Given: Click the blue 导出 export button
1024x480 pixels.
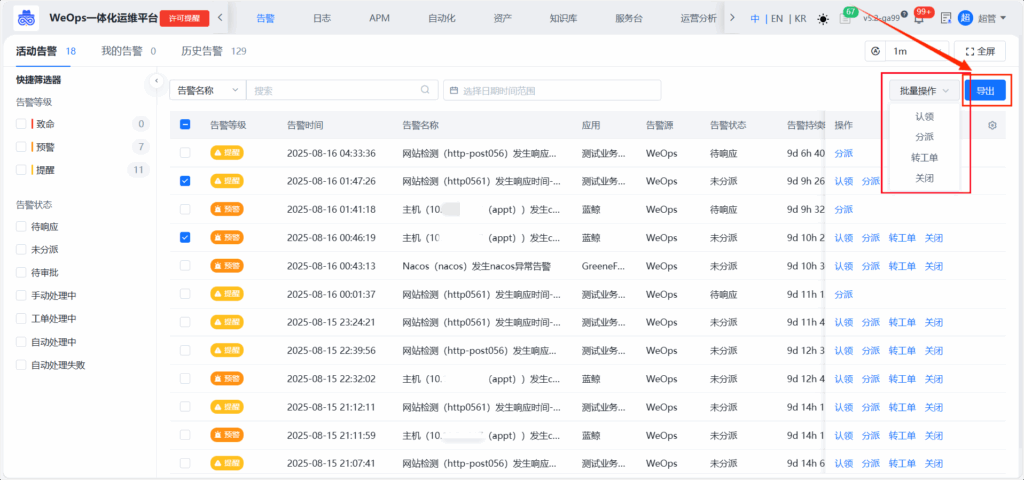Looking at the screenshot, I should (985, 90).
